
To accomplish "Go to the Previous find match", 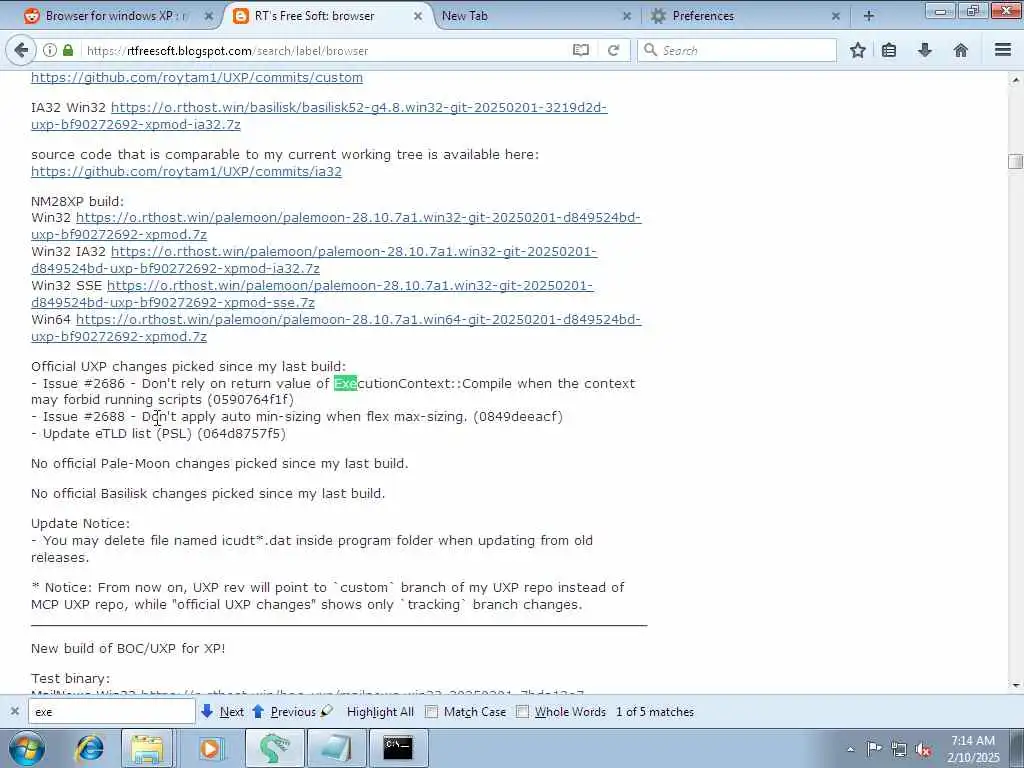I will [284, 712].
